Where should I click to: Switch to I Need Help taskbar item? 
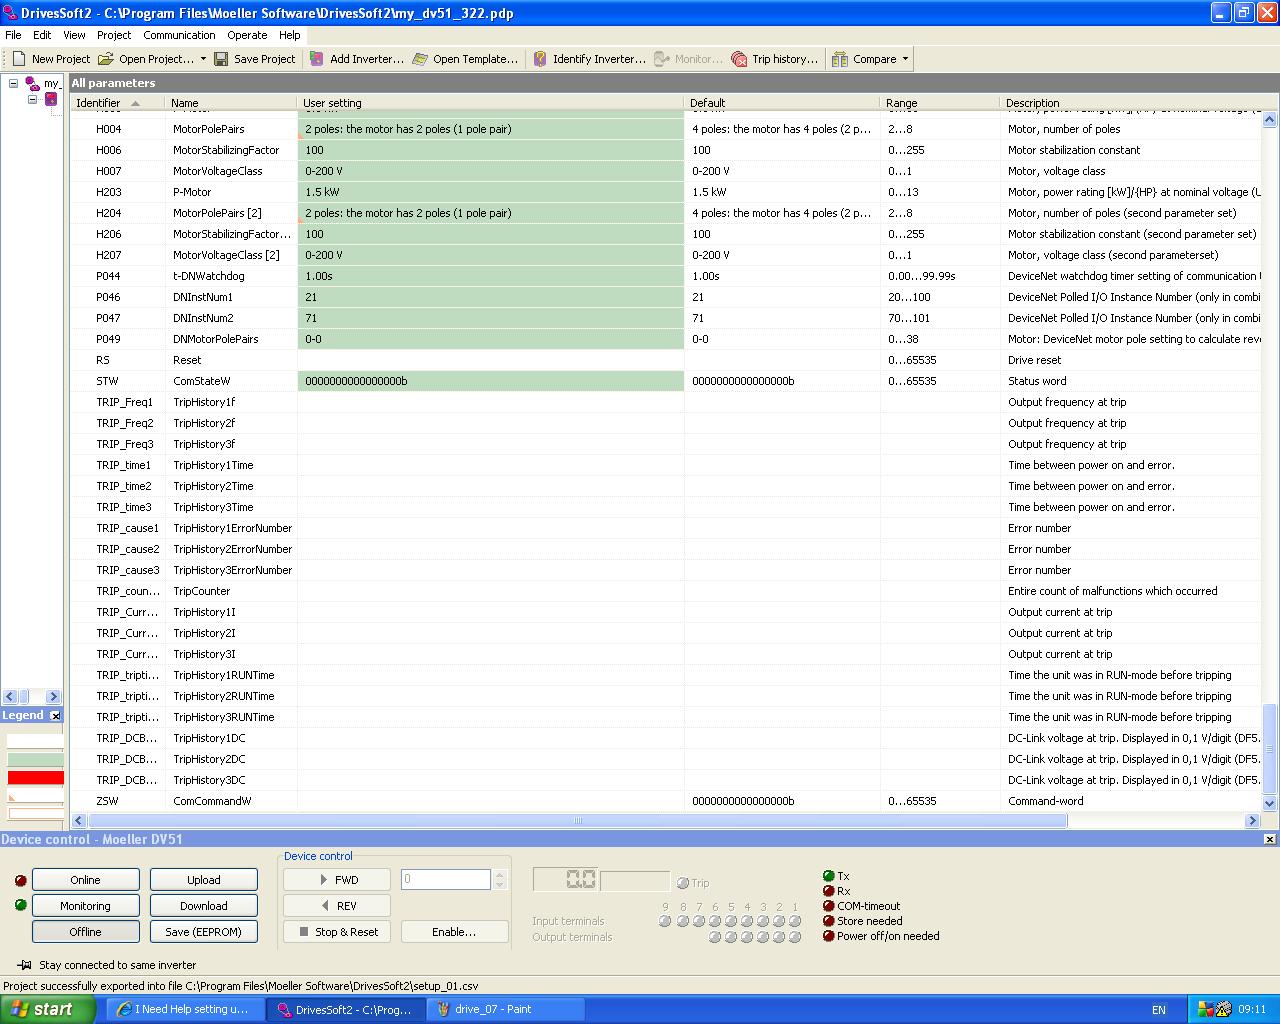pos(185,1010)
